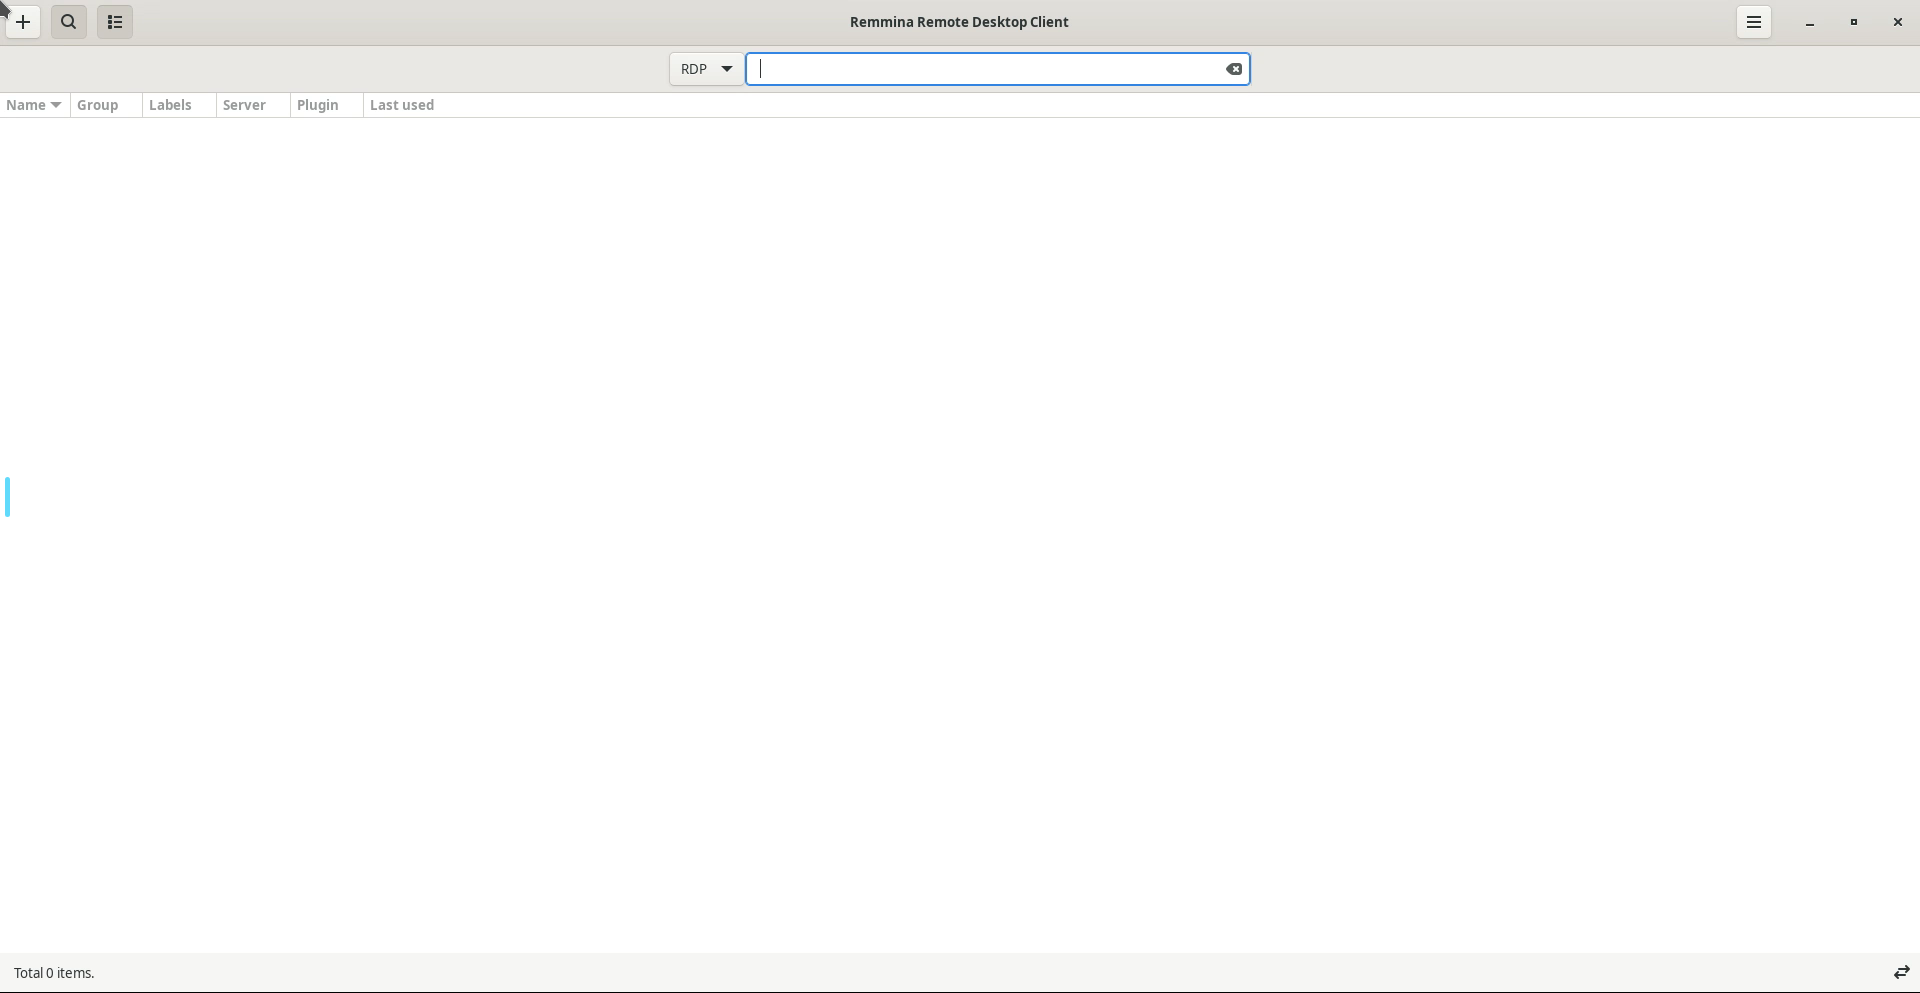Open the hamburger main menu
Screen dimensions: 1920x993
coord(1753,22)
